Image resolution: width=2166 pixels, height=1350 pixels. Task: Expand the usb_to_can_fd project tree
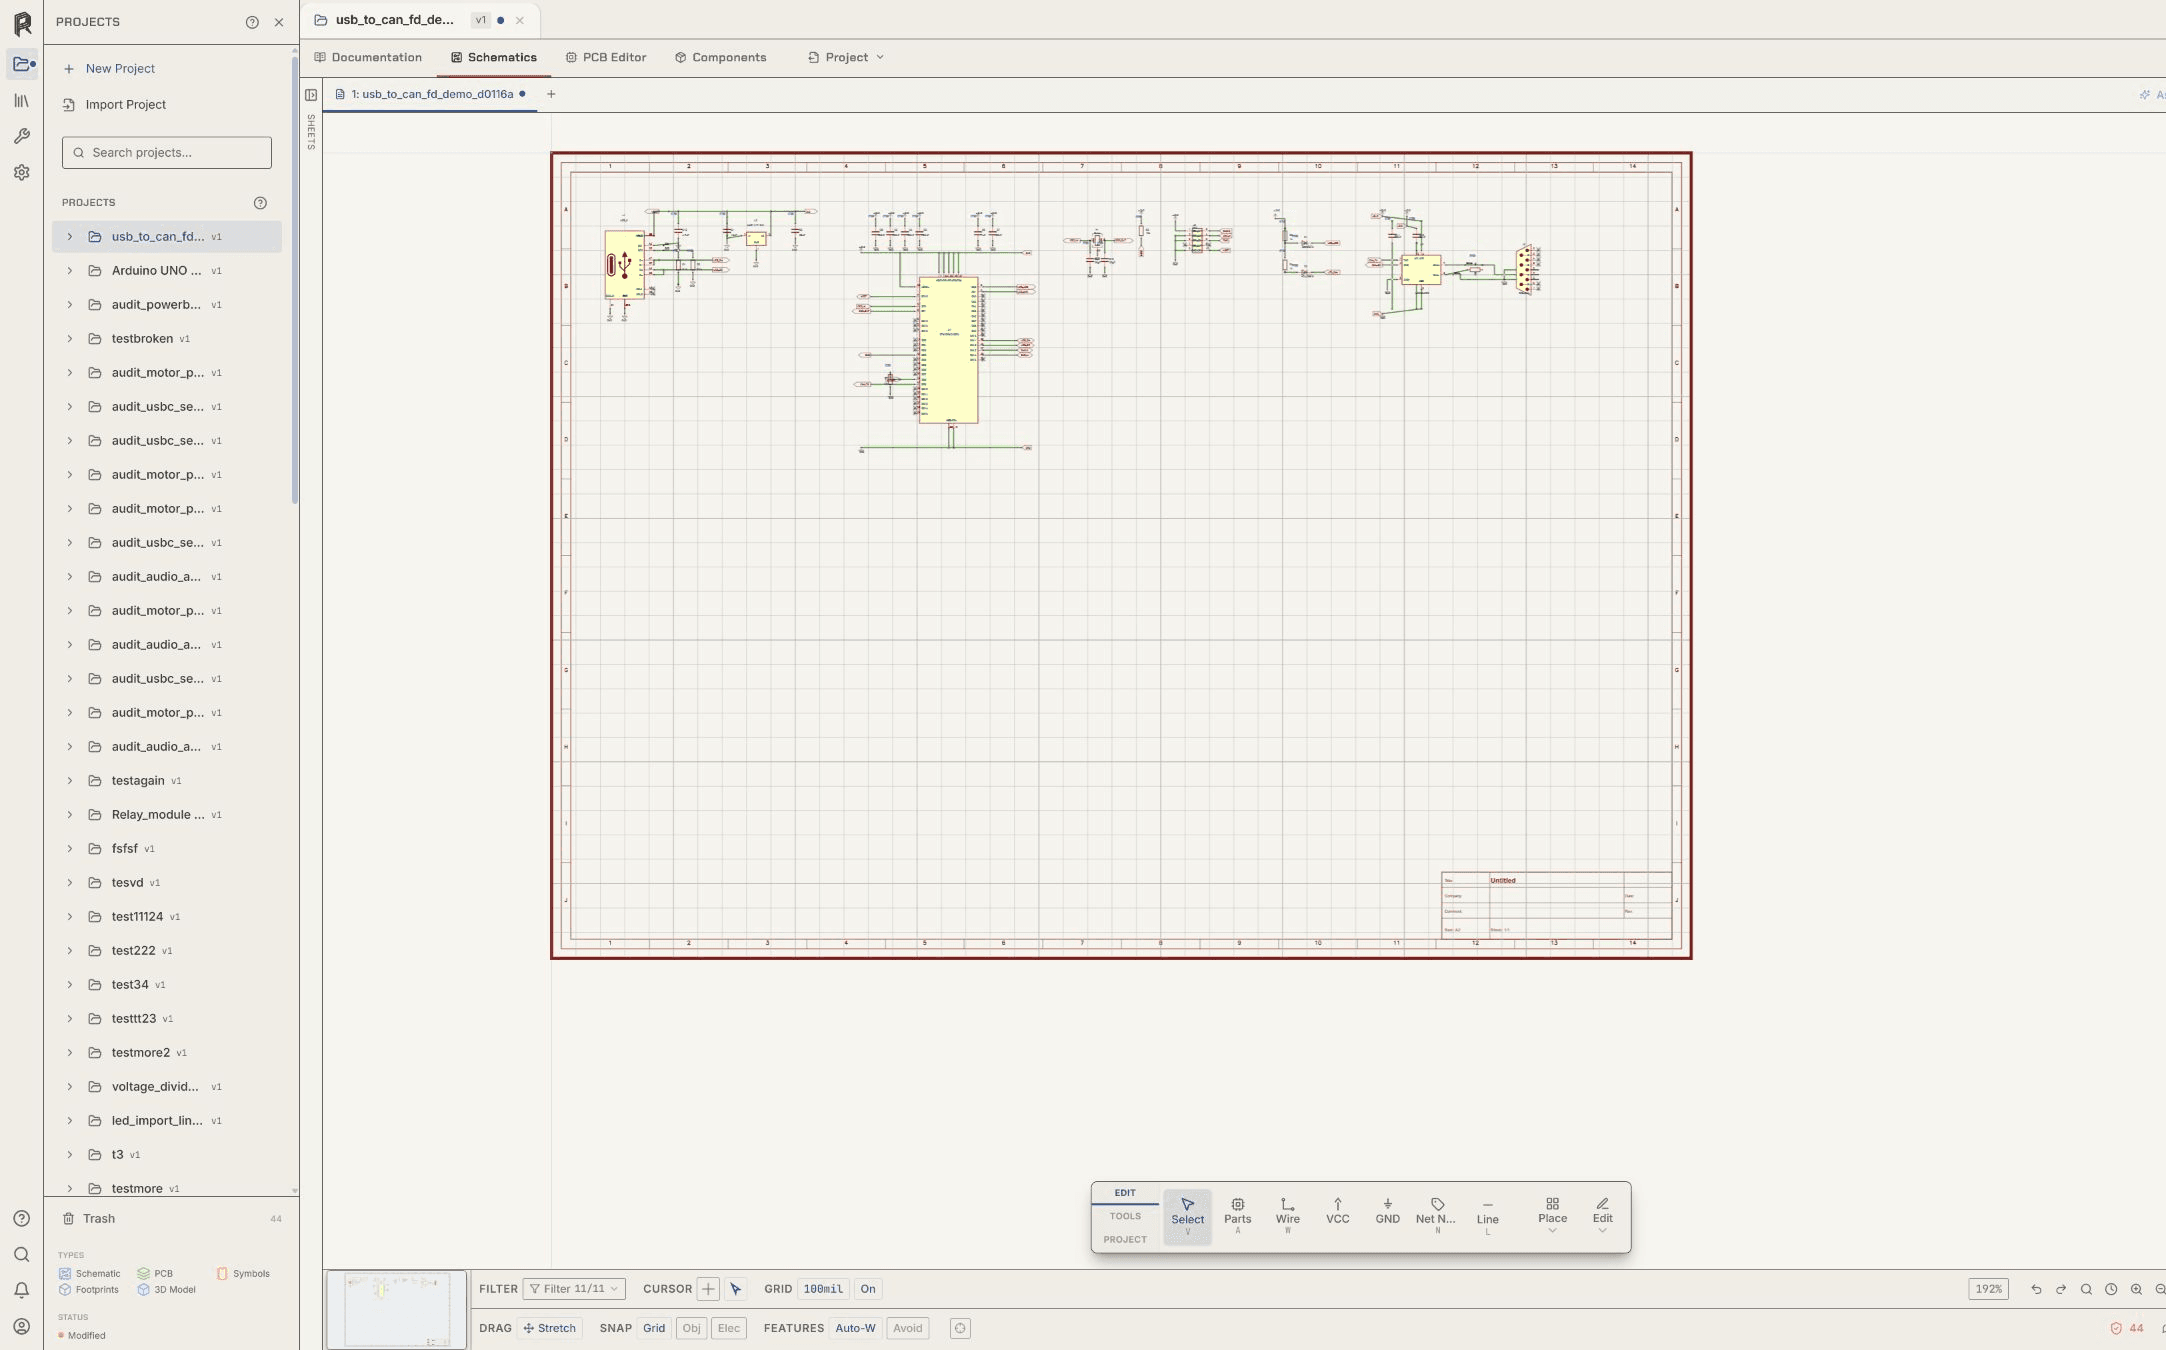(x=69, y=237)
